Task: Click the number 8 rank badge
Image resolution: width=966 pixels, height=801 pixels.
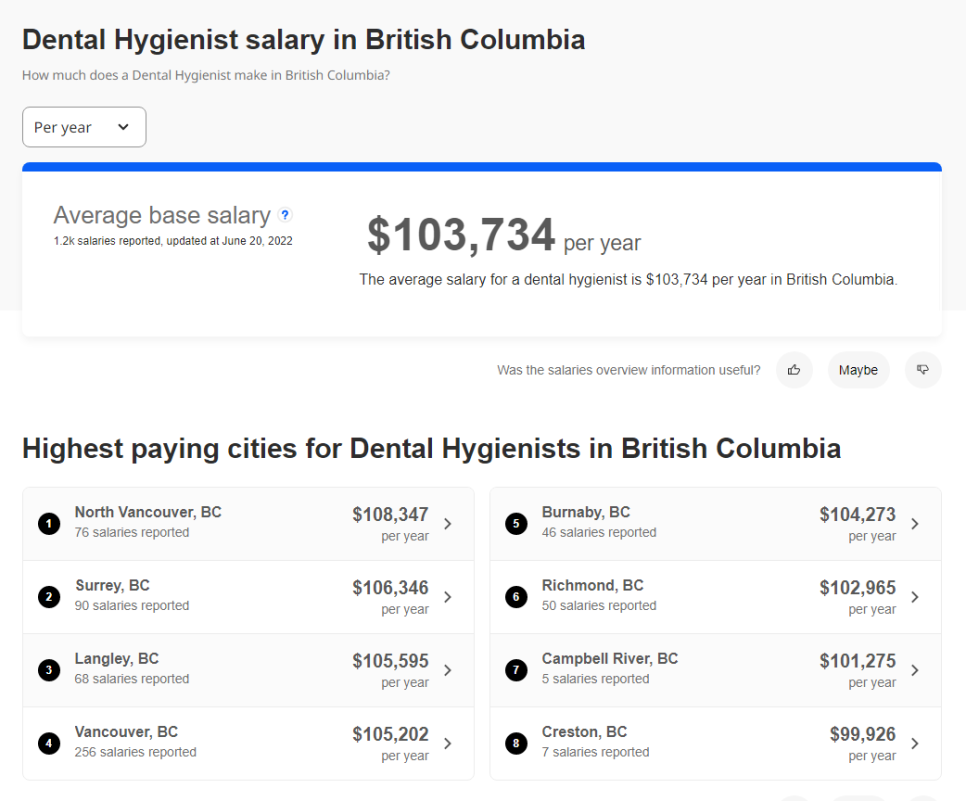Action: [x=516, y=743]
